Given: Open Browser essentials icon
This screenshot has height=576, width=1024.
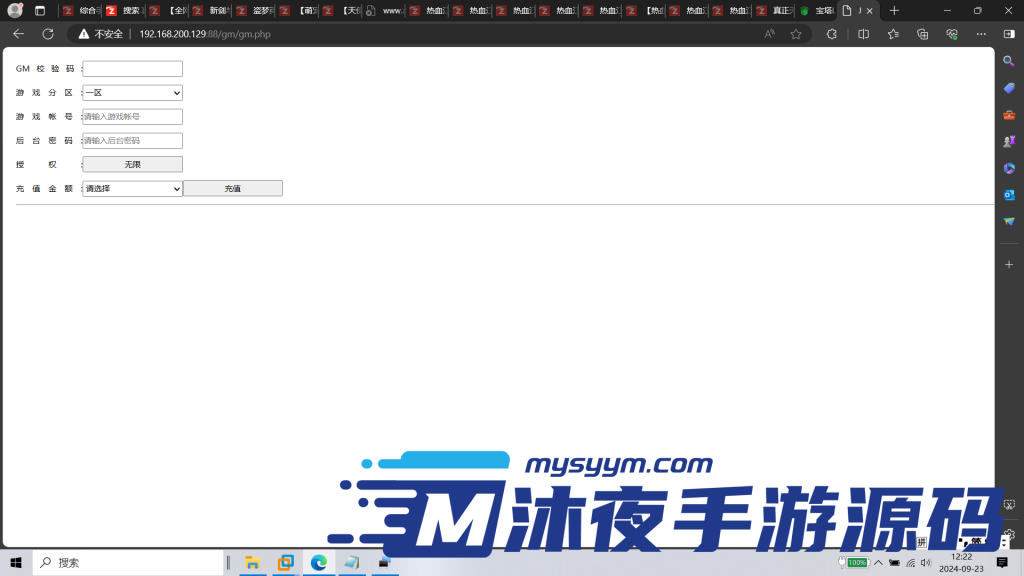Looking at the screenshot, I should 950,33.
